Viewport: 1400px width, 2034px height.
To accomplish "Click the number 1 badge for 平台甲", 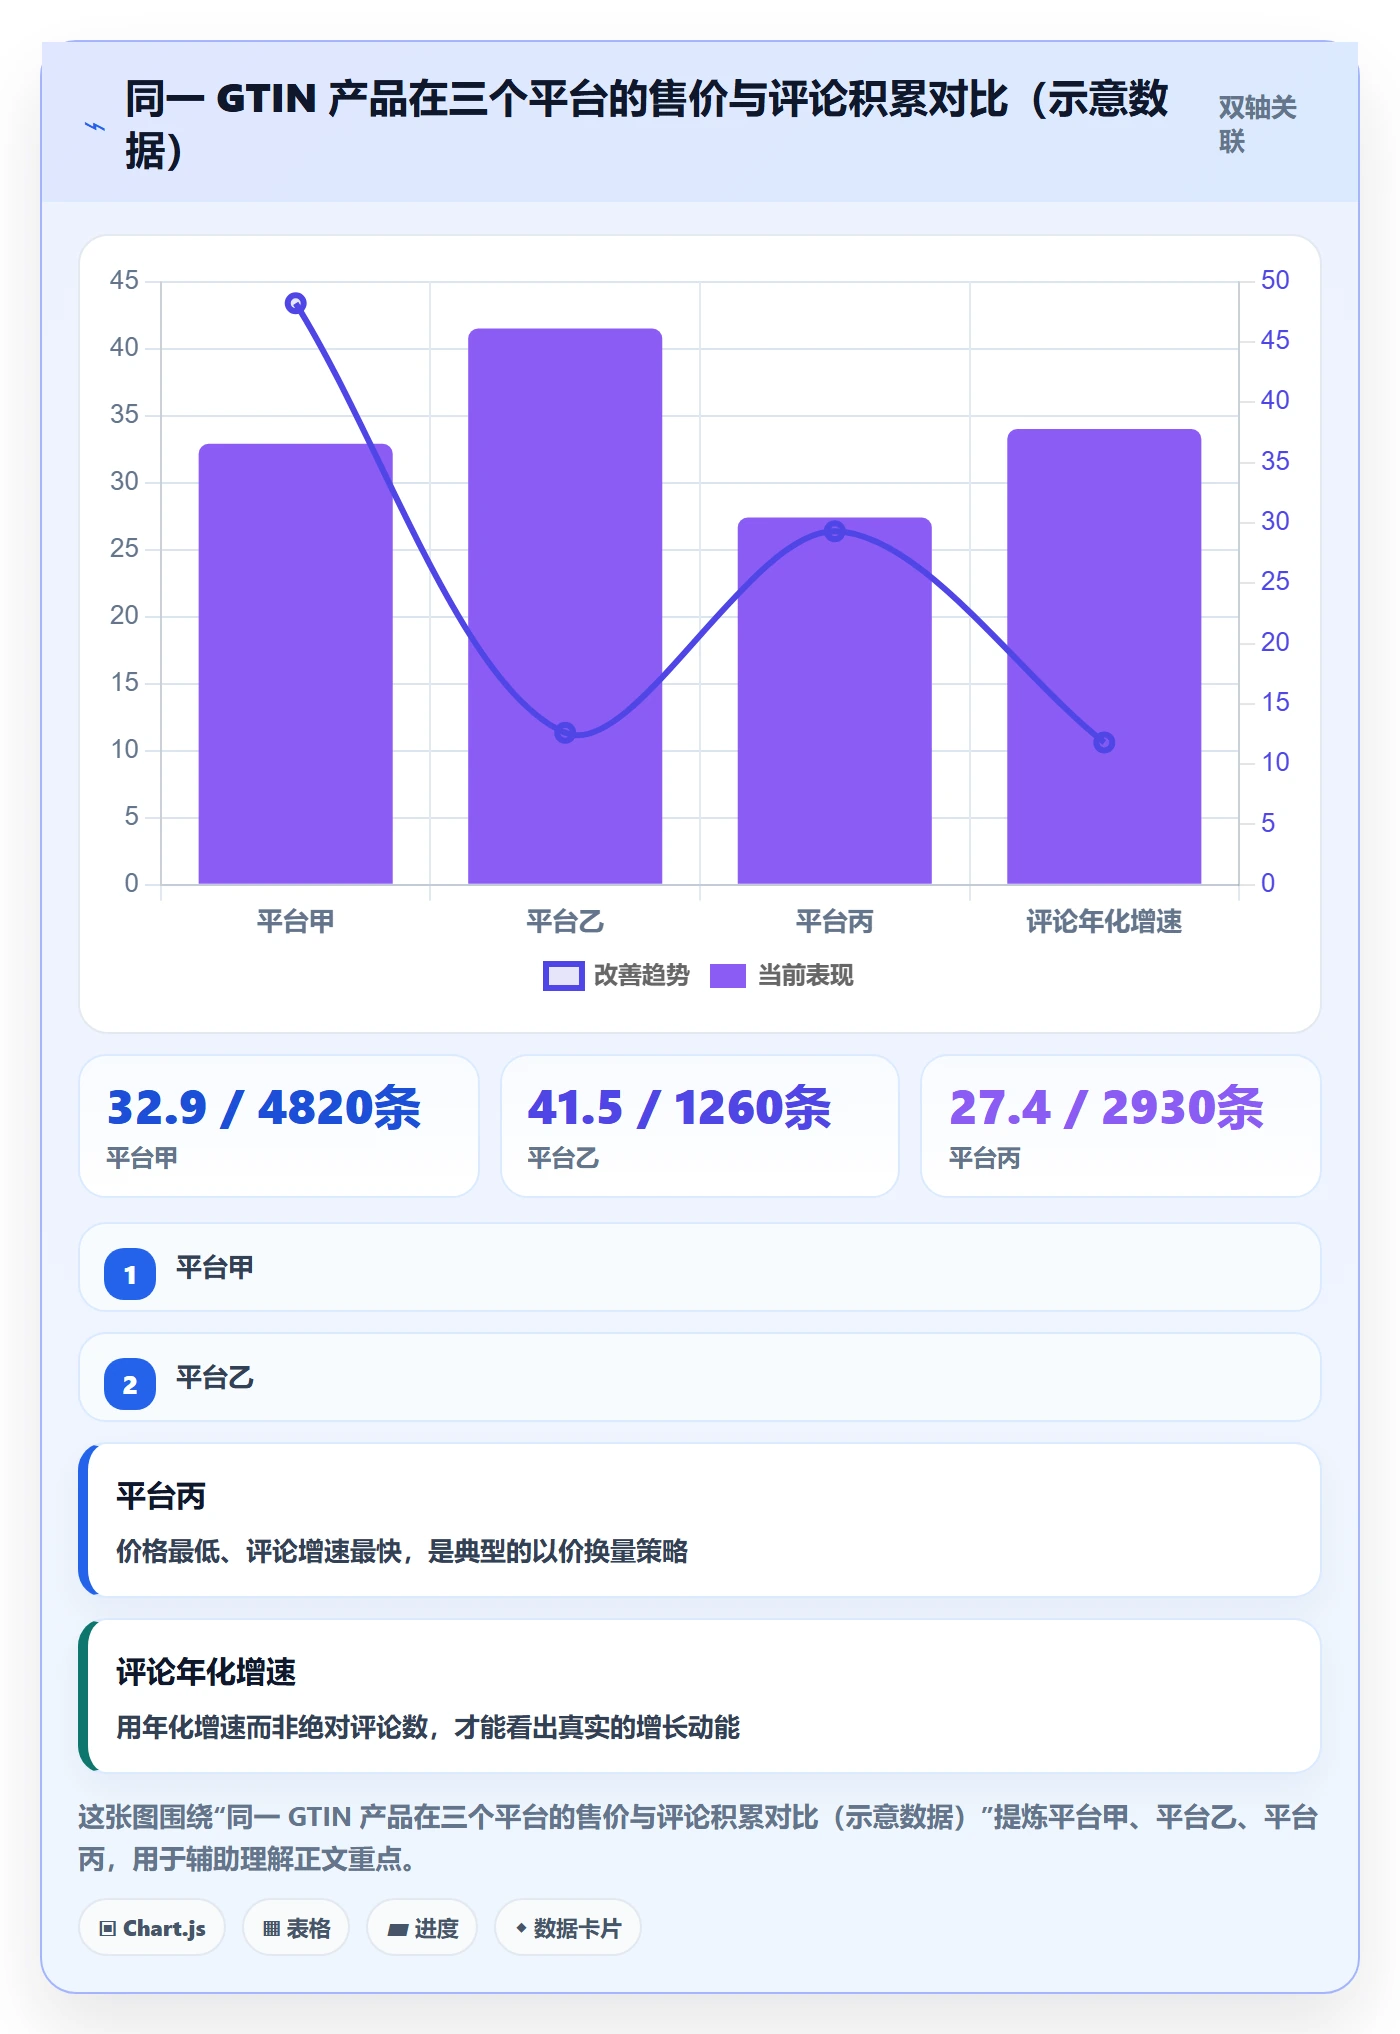I will point(130,1274).
